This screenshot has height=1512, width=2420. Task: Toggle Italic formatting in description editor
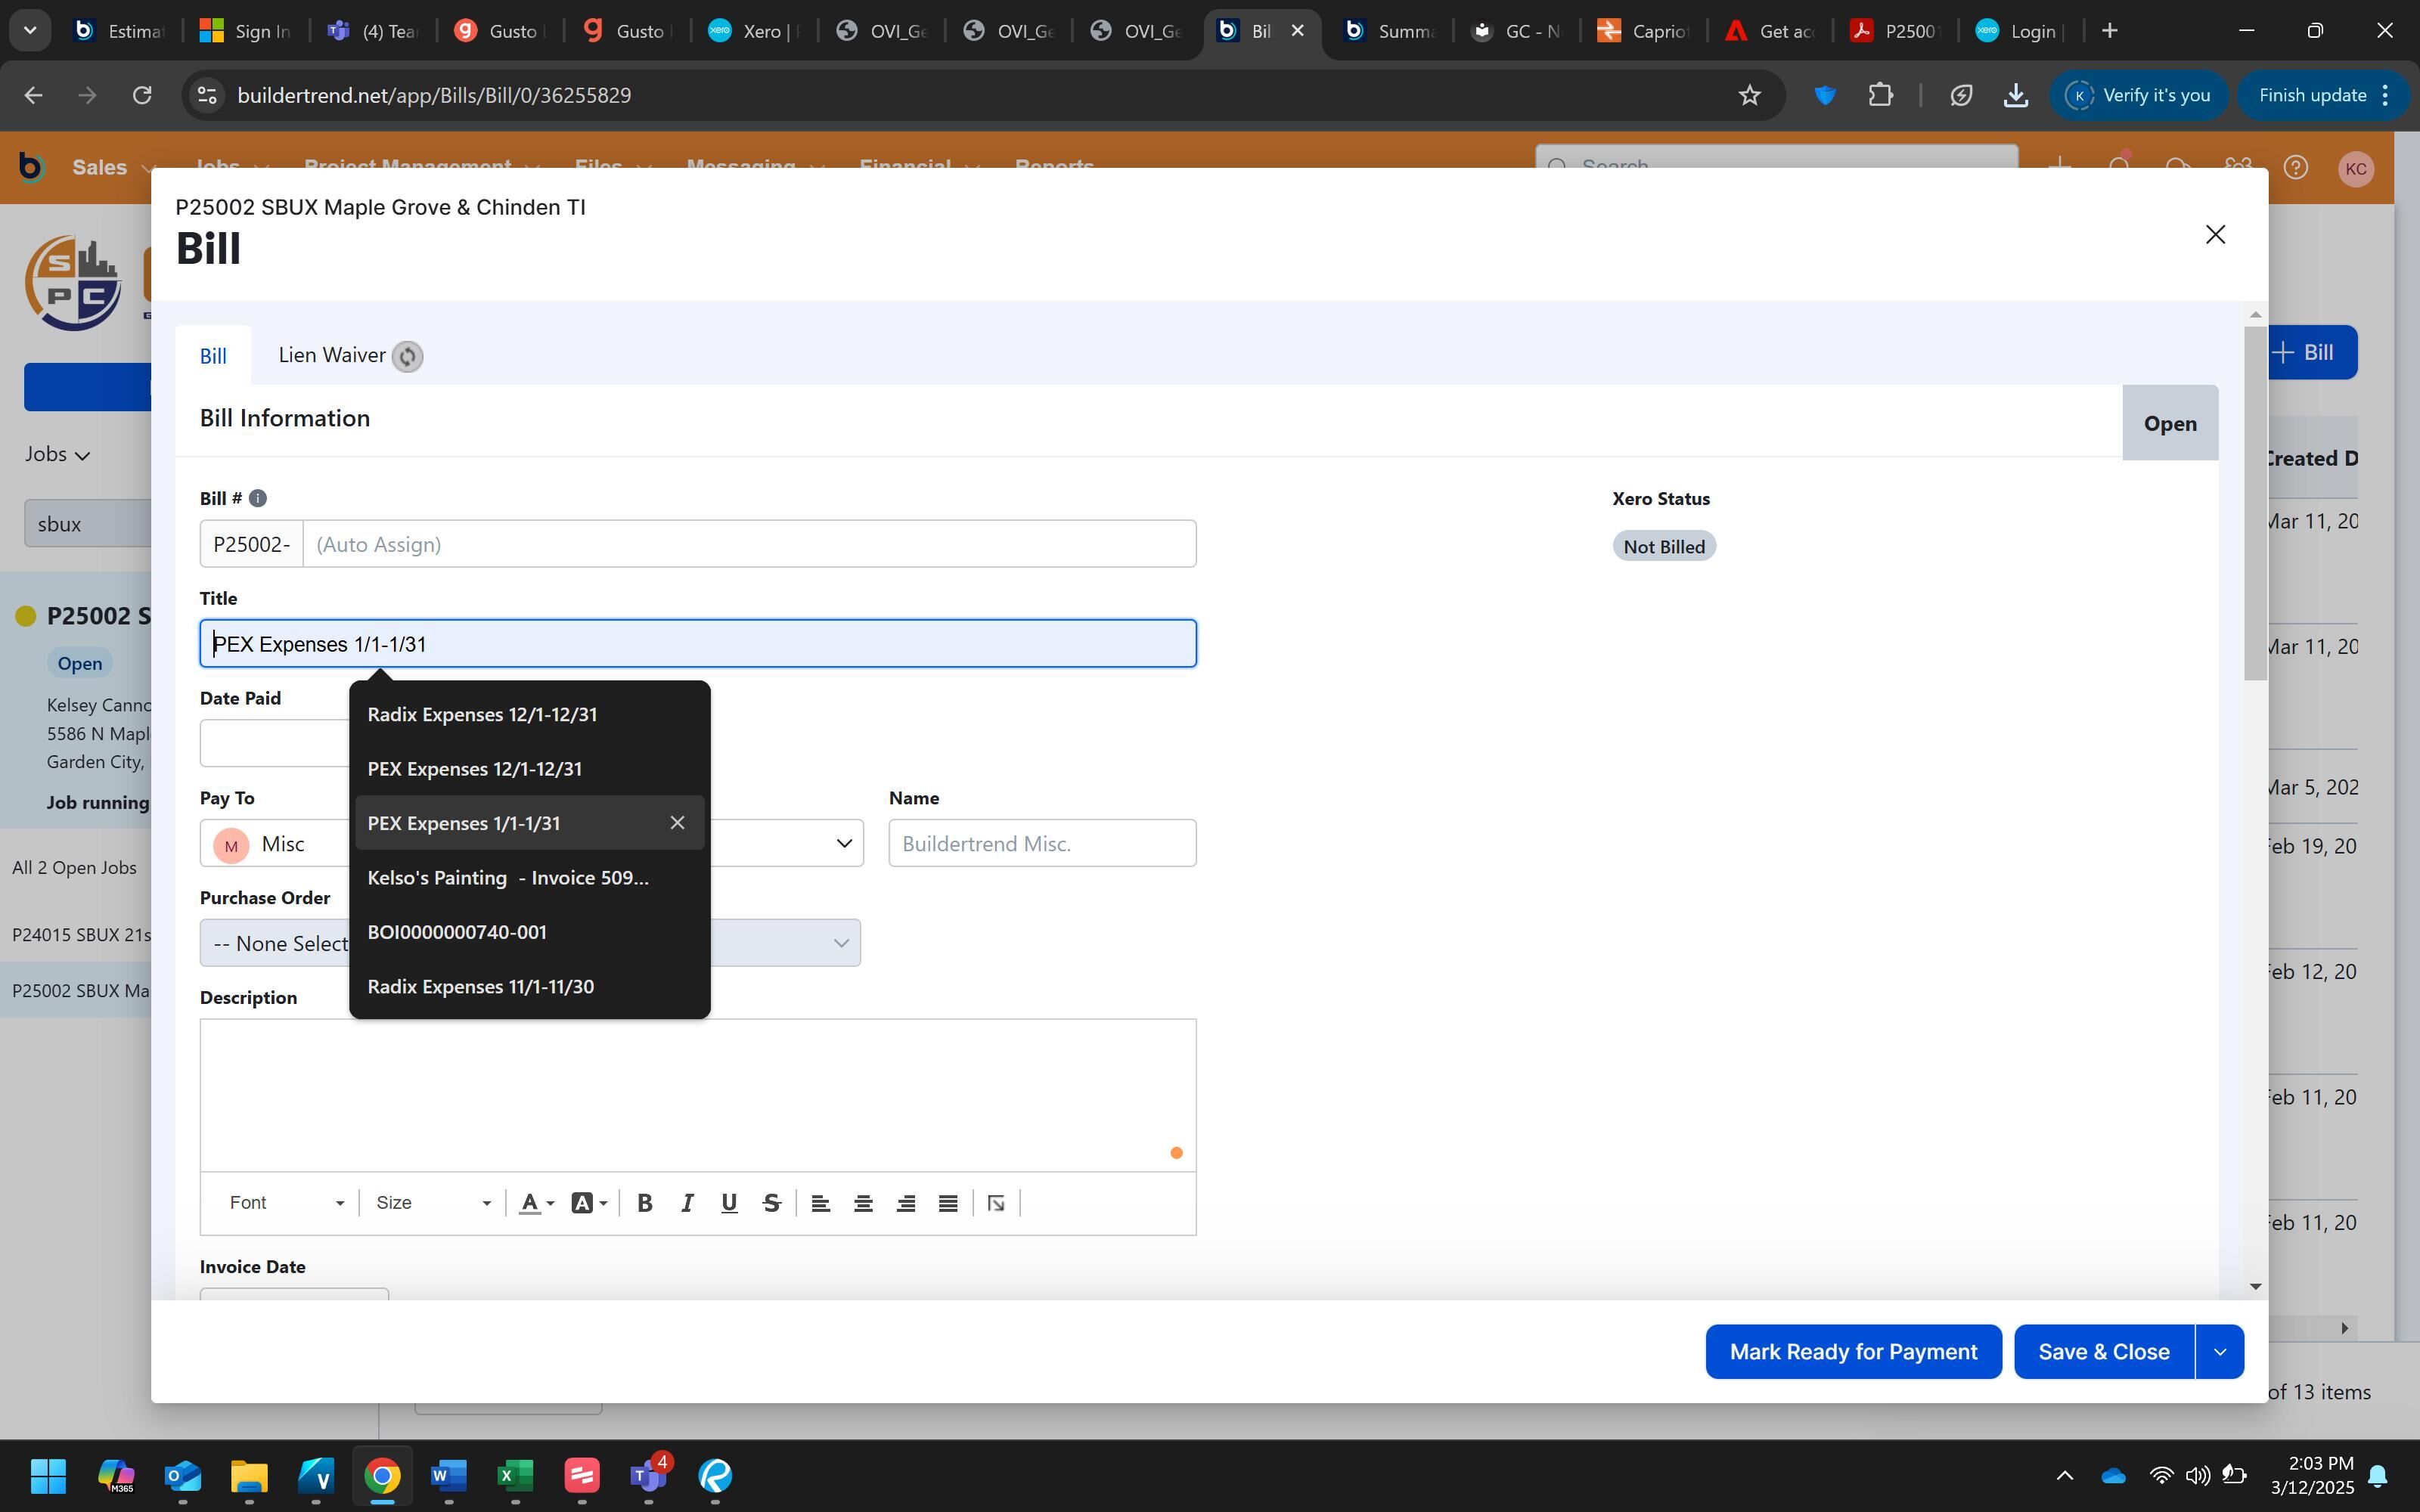[687, 1203]
